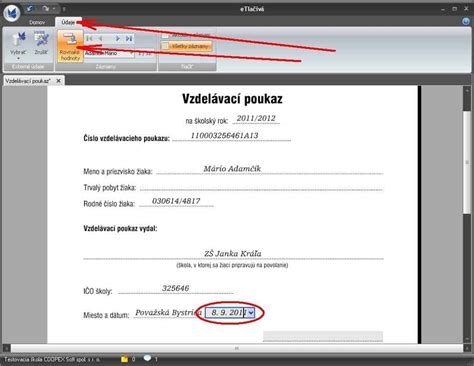
Task: Click the horizontal scrollbar right arrow
Action: point(466,348)
